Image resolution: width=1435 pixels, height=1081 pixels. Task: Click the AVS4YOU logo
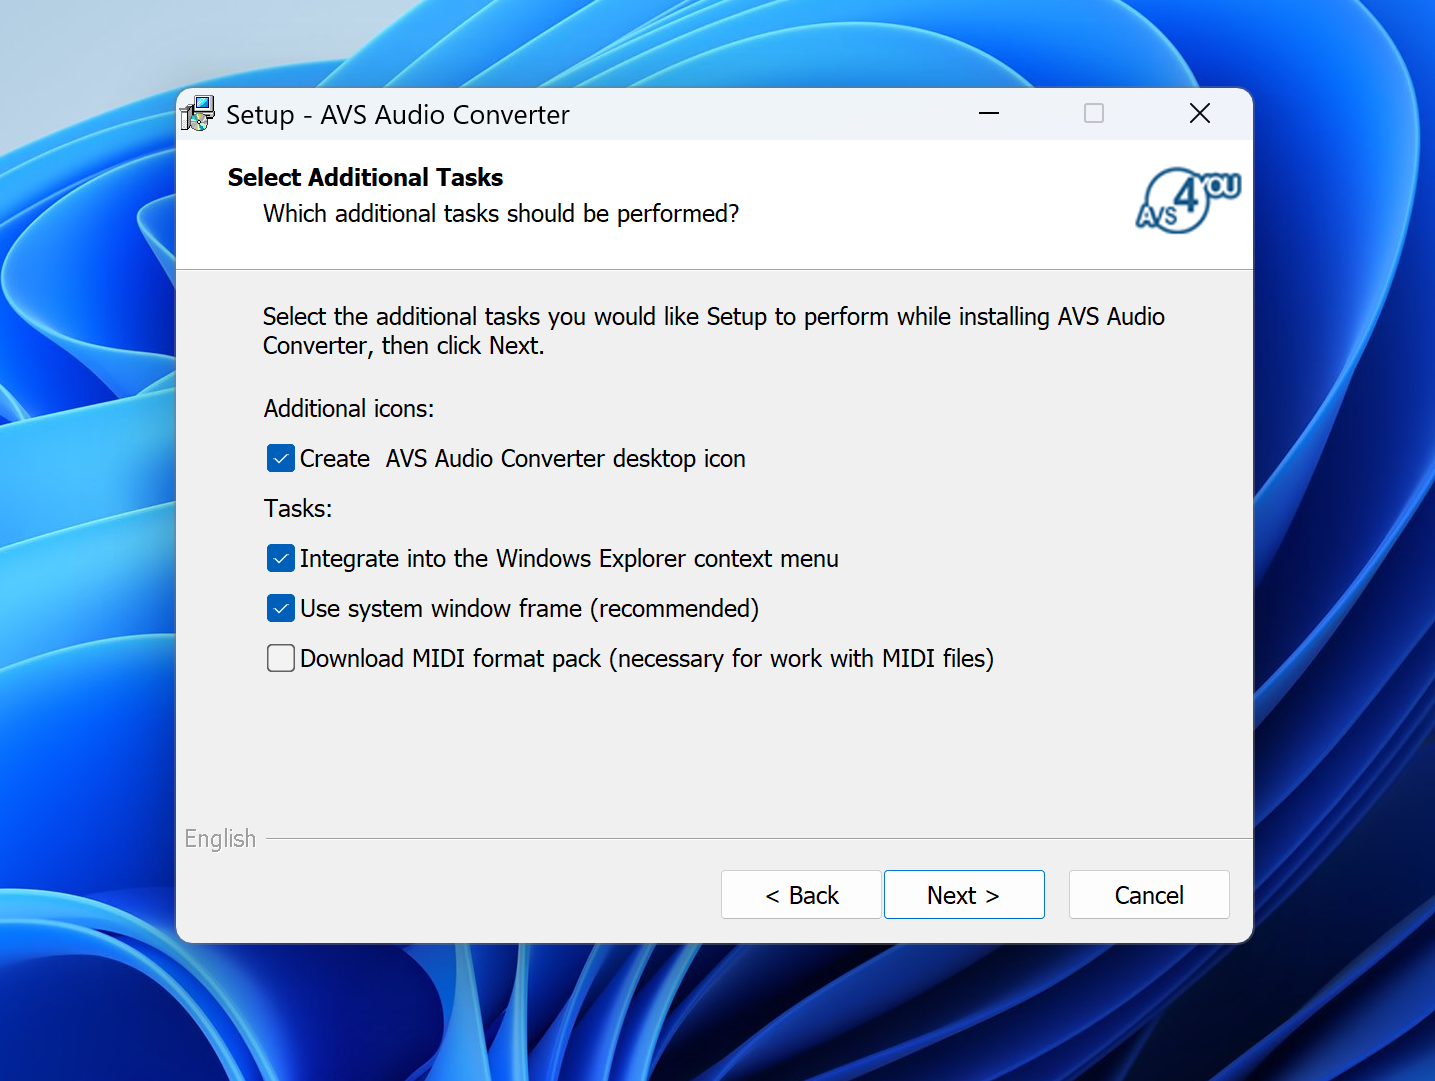[x=1187, y=200]
